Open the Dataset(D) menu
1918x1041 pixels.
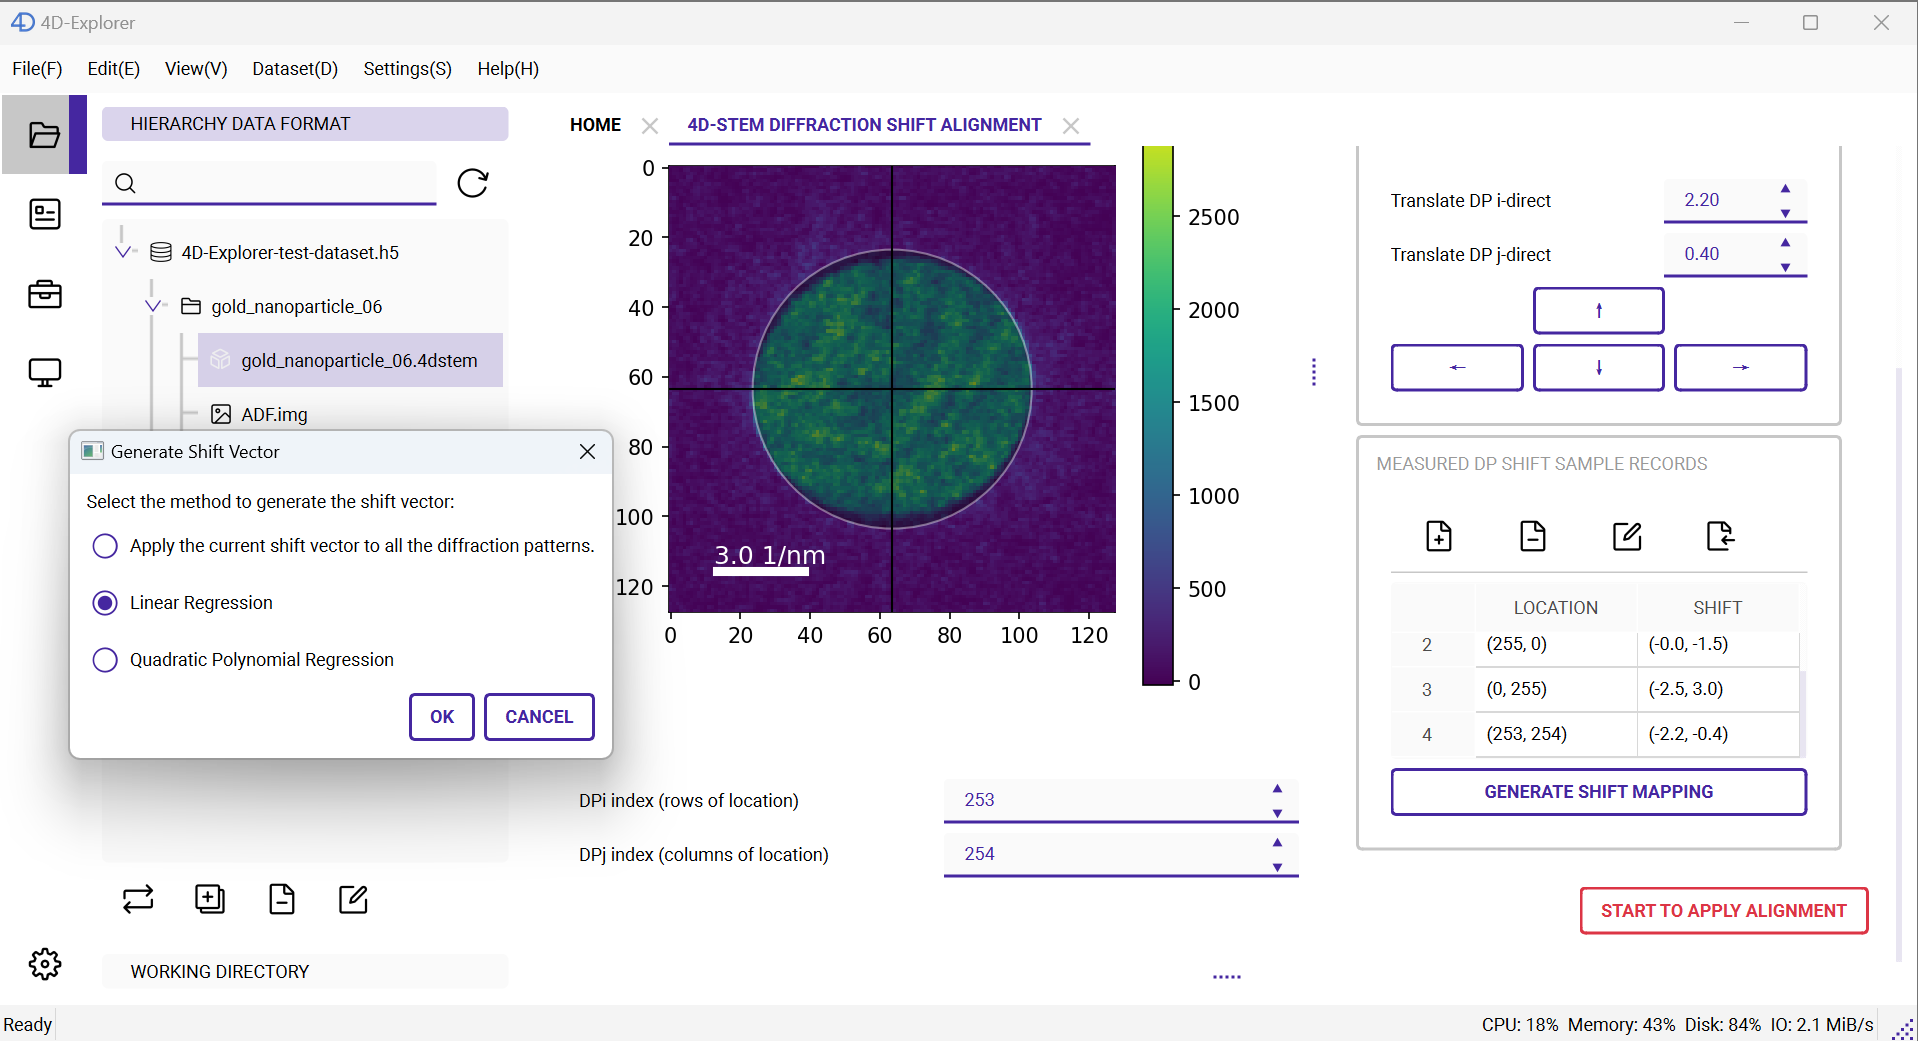[295, 69]
